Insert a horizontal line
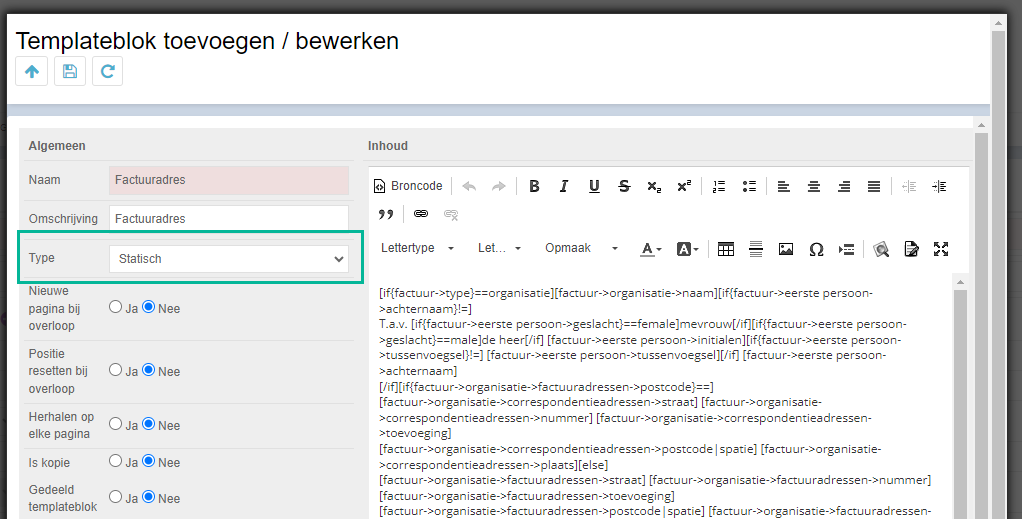 (x=755, y=248)
